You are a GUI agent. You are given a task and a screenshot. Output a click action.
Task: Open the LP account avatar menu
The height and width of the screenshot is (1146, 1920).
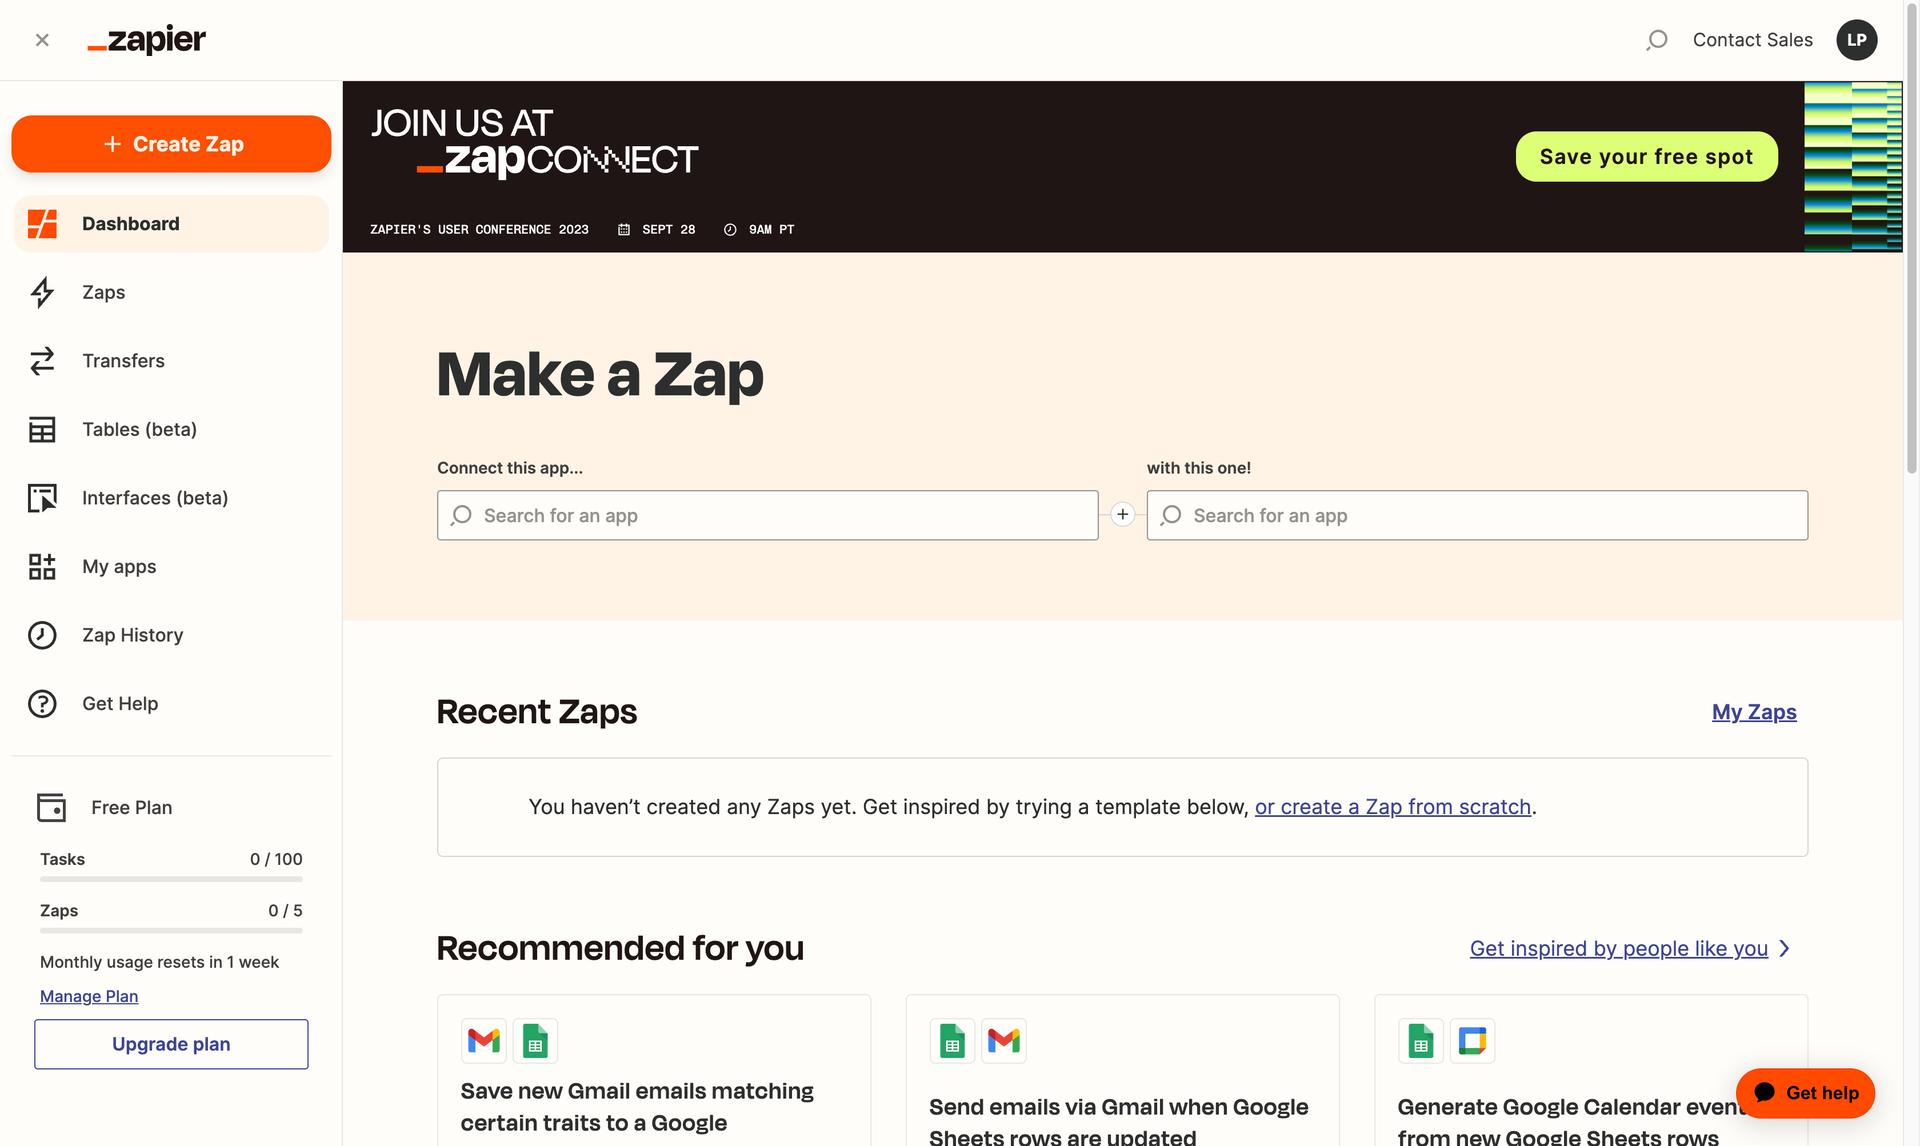[1857, 40]
